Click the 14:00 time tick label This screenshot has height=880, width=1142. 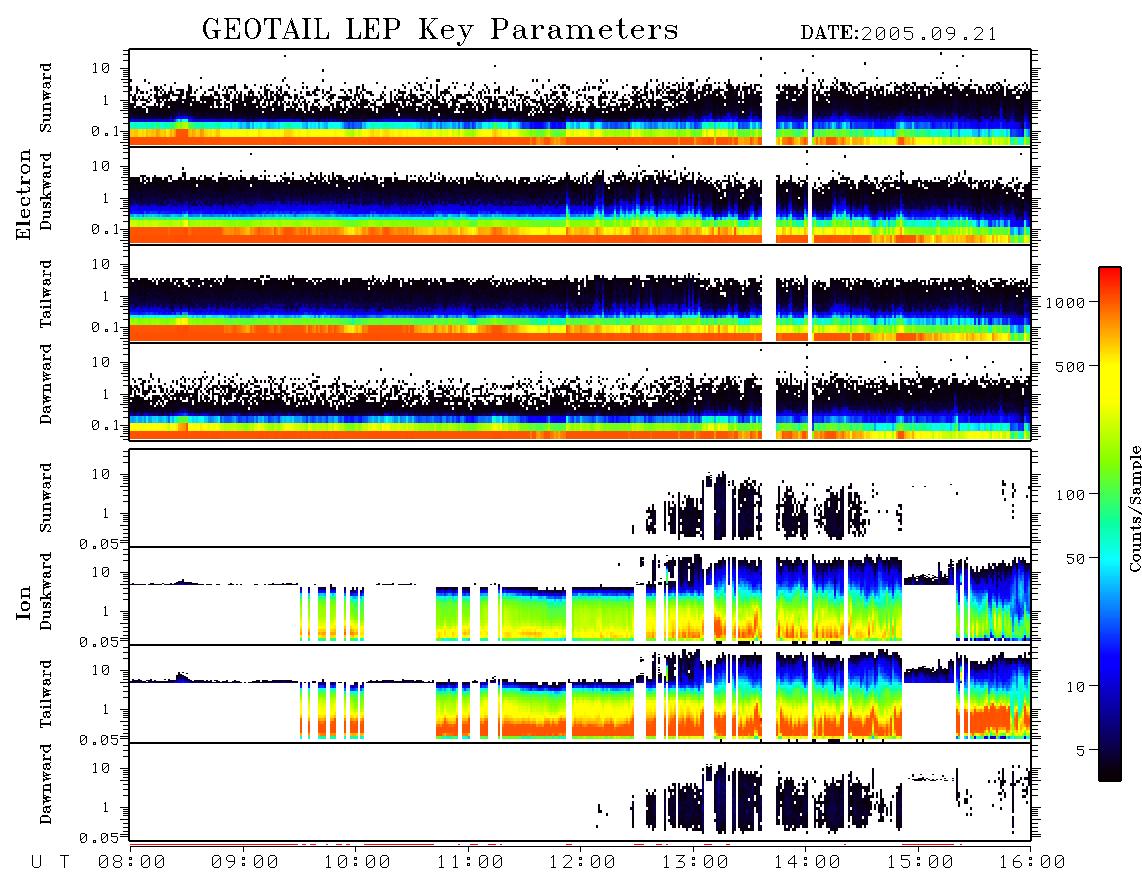(x=807, y=863)
